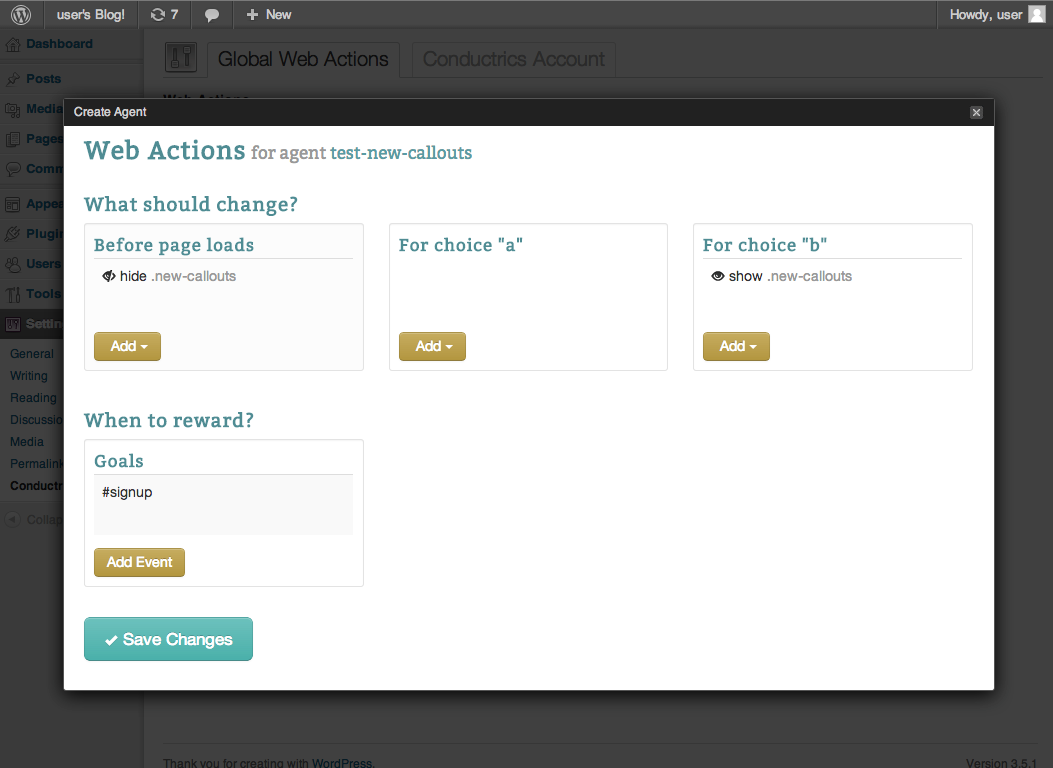Open Add dropdown under For choice "a"
The height and width of the screenshot is (768, 1053).
432,346
